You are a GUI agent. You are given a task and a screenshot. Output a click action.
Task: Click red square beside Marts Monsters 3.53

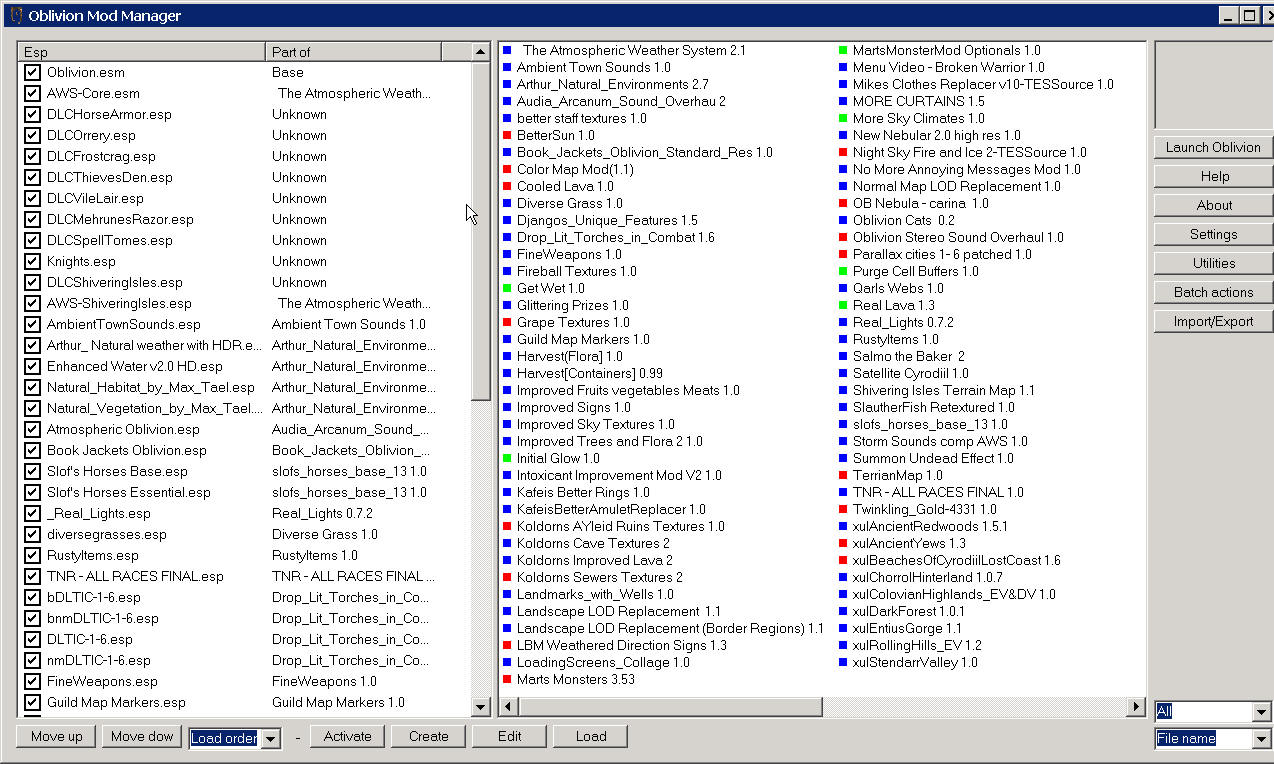point(507,679)
